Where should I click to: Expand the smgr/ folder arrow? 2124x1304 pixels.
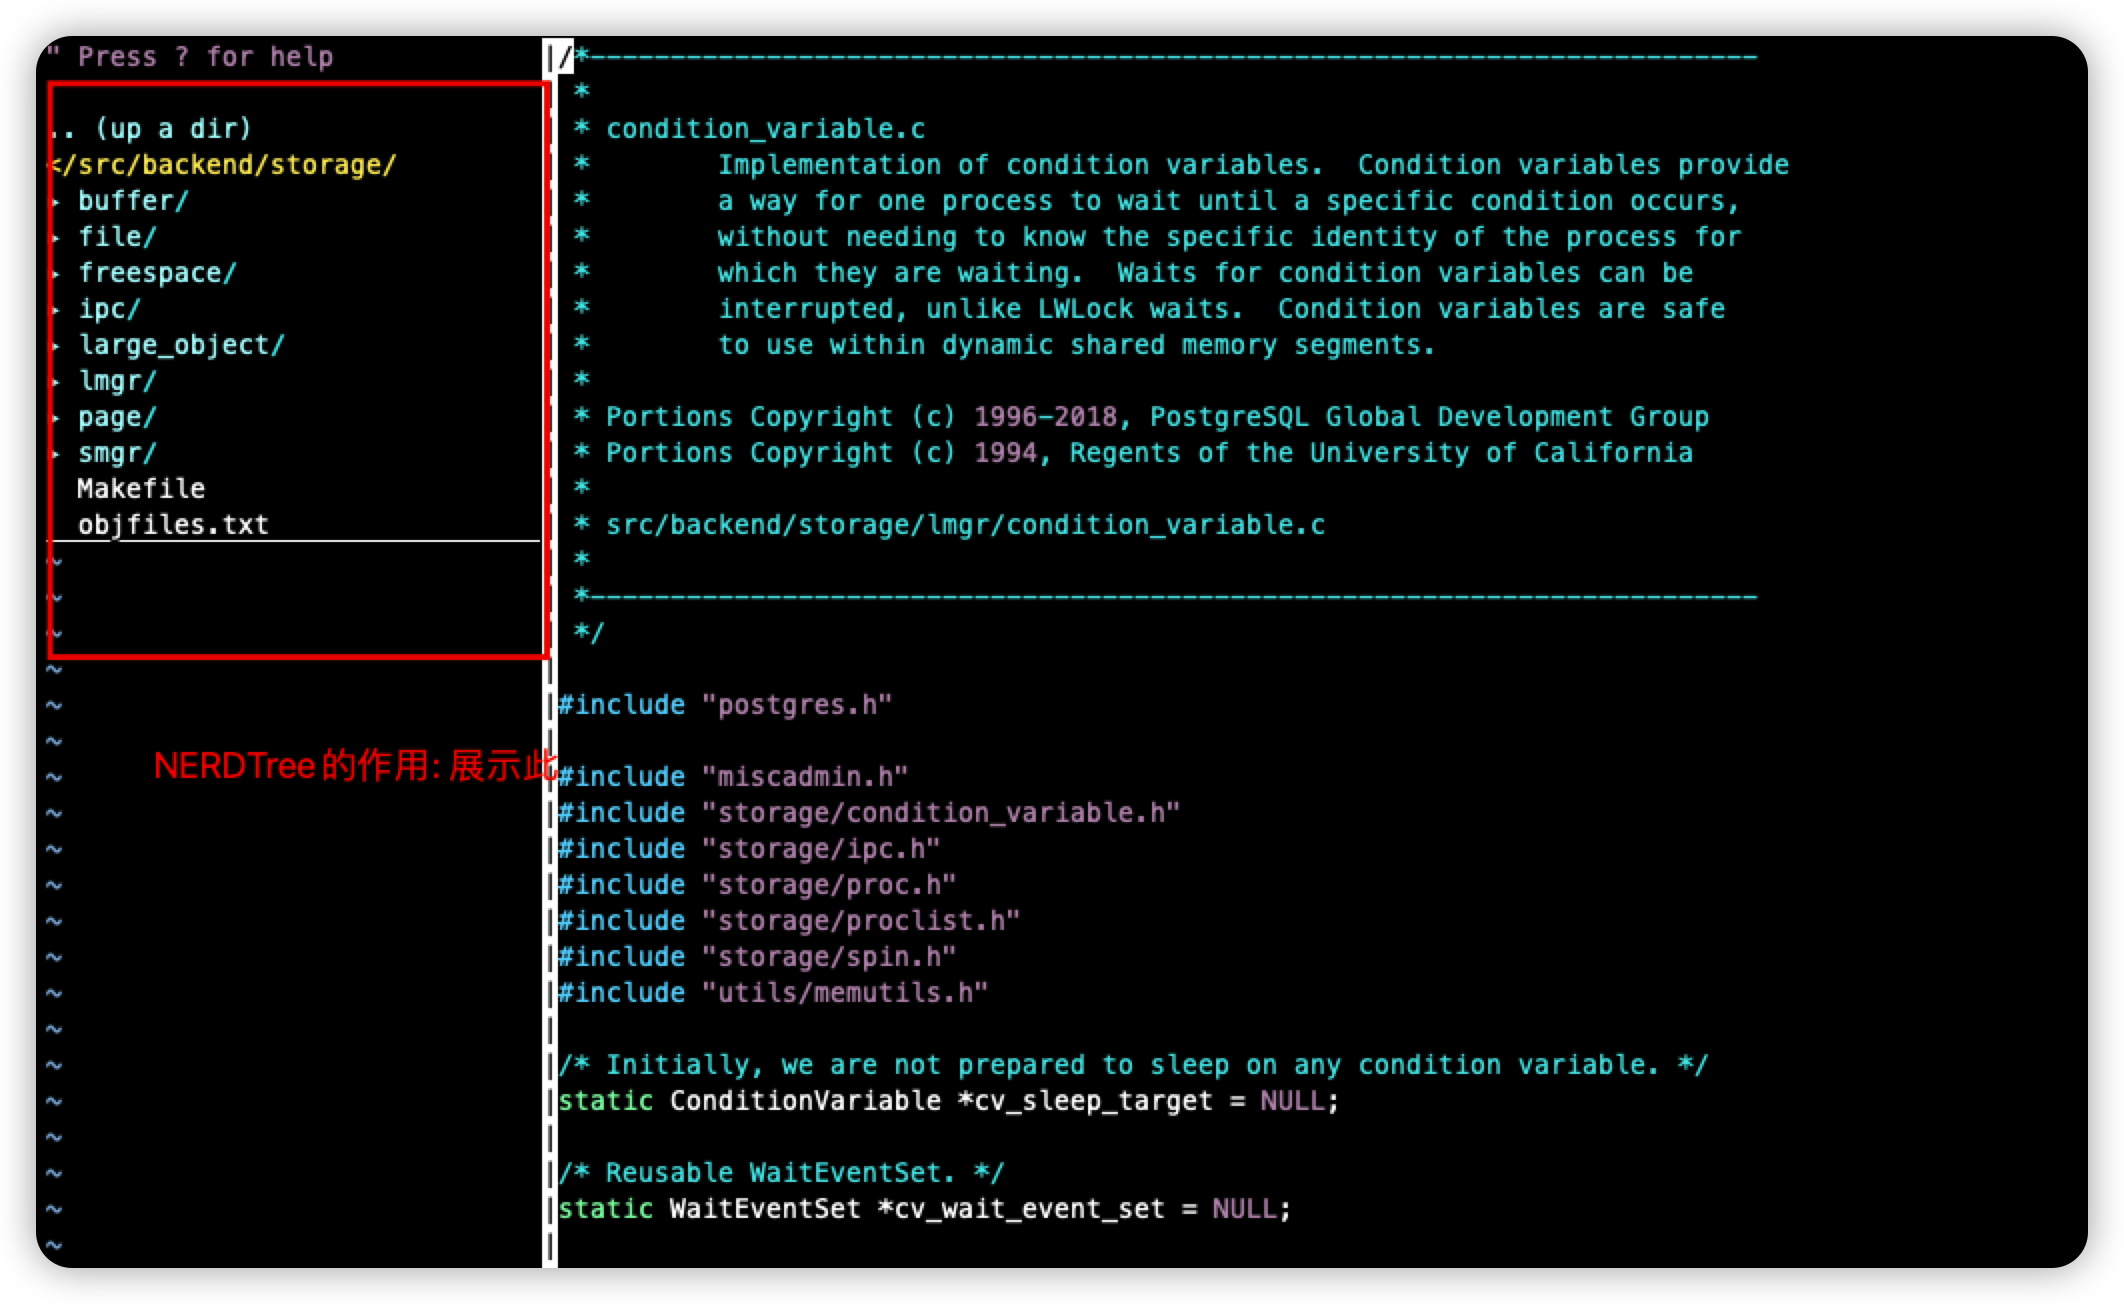pyautogui.click(x=57, y=453)
